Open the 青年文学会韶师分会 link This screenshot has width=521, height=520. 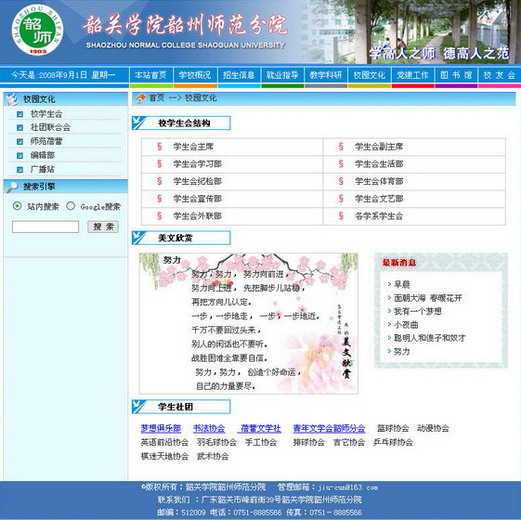pos(329,428)
